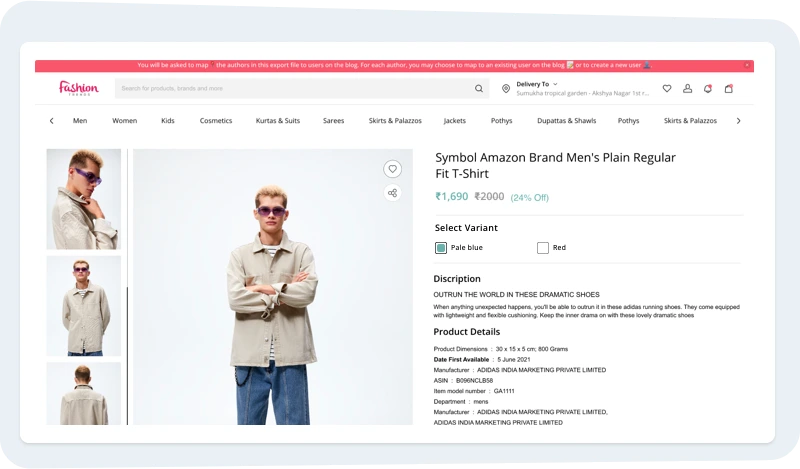Dismiss the pink notification banner
Viewport: 800px width, 469px height.
click(747, 65)
